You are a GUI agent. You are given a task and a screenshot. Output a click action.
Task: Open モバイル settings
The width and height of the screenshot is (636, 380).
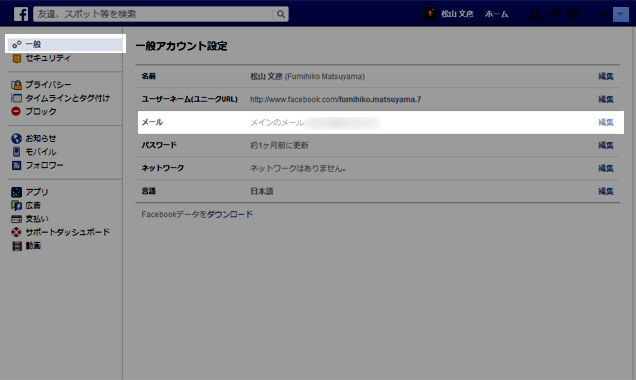[41, 152]
